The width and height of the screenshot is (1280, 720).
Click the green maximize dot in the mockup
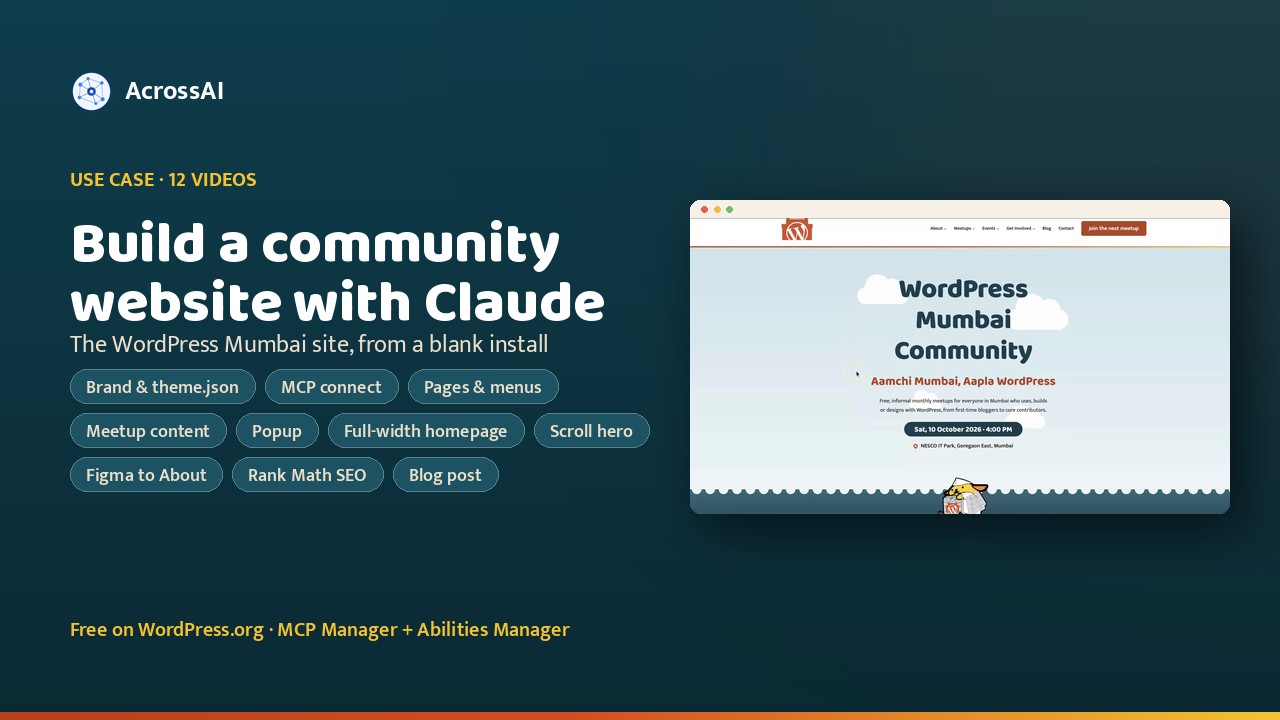730,209
